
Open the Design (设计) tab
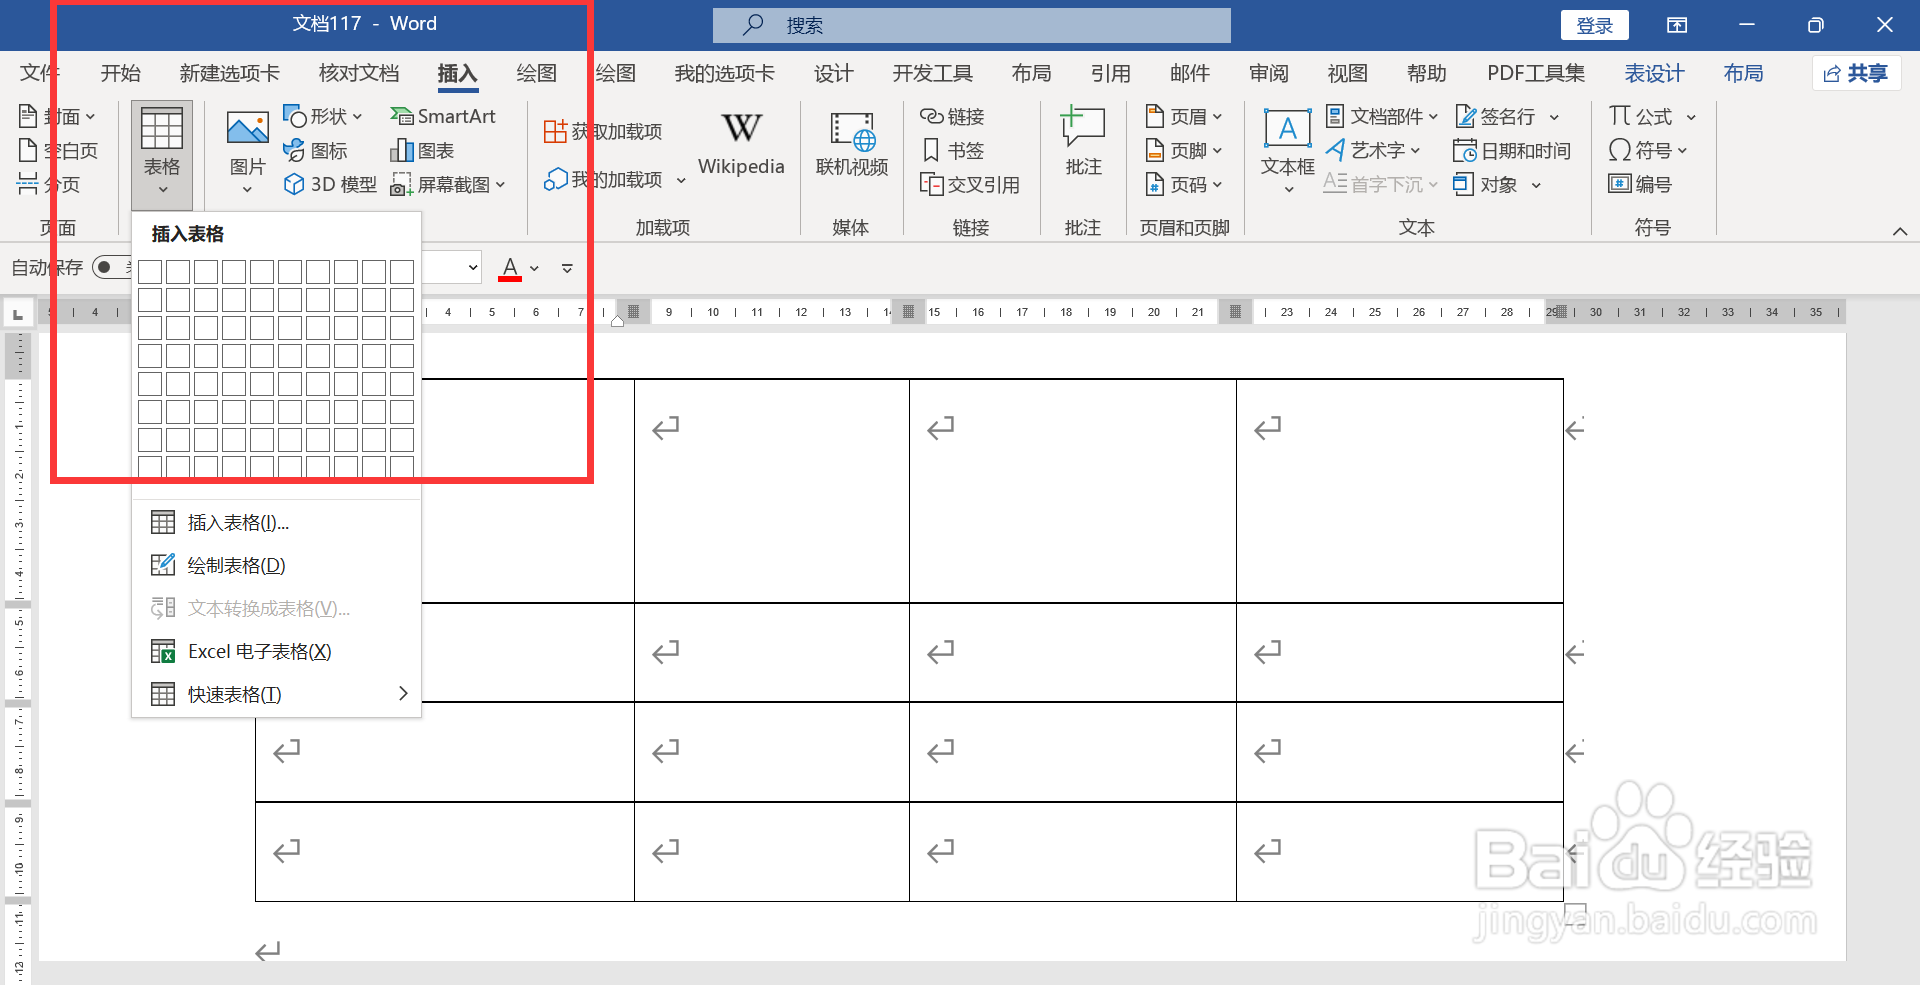click(833, 73)
